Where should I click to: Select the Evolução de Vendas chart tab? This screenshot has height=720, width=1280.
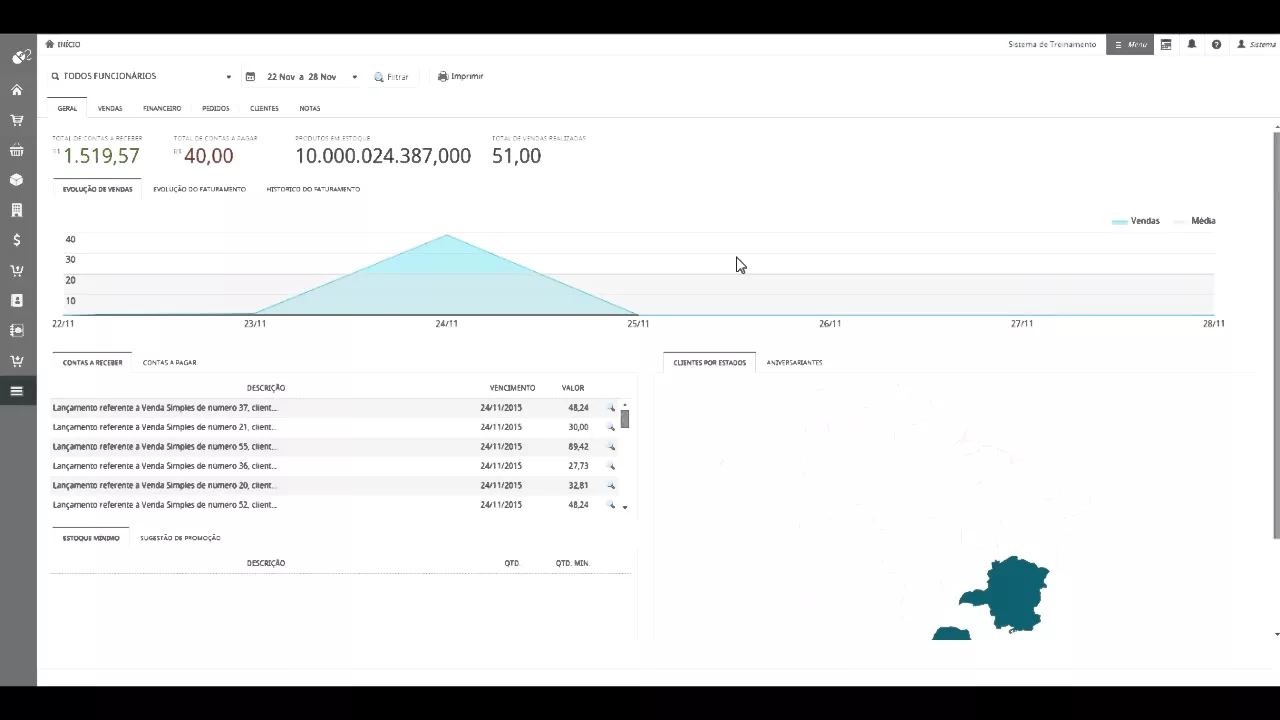[x=97, y=189]
